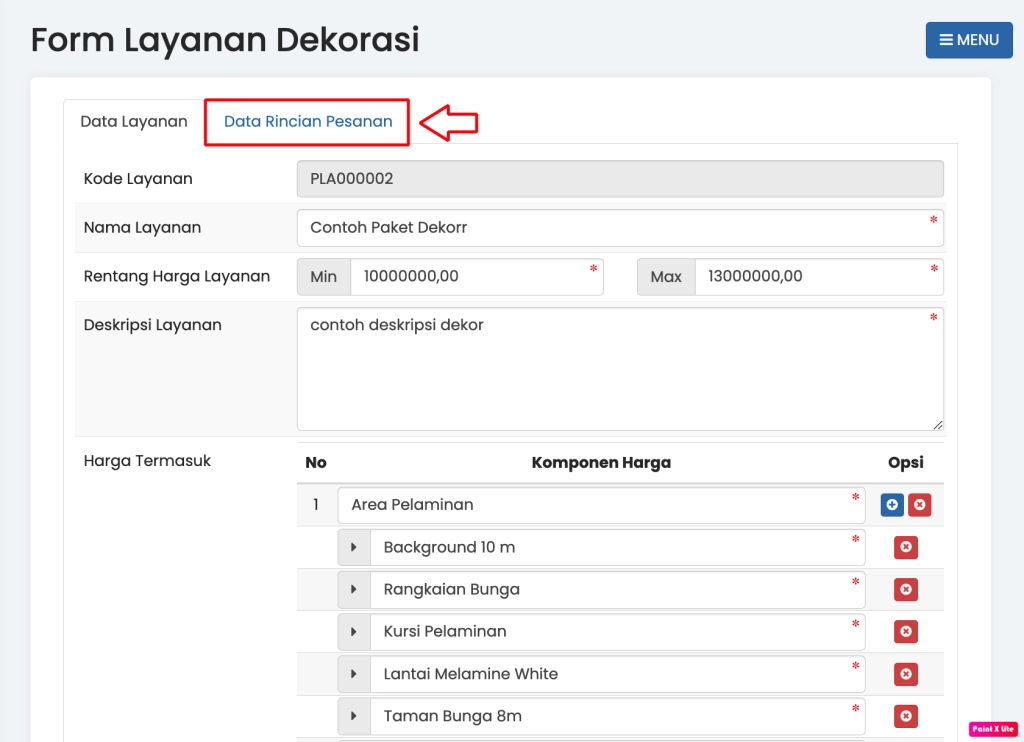Edit the Min price input field

tap(475, 277)
